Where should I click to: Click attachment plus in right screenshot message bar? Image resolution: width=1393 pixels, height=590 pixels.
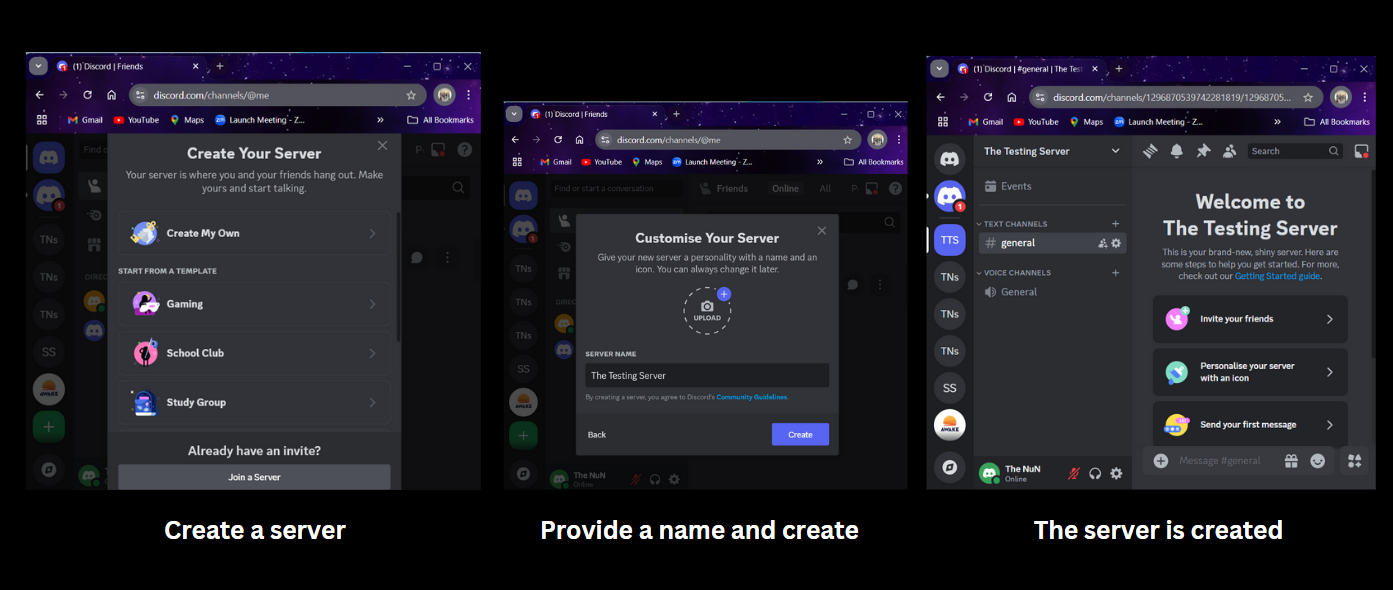point(1161,461)
